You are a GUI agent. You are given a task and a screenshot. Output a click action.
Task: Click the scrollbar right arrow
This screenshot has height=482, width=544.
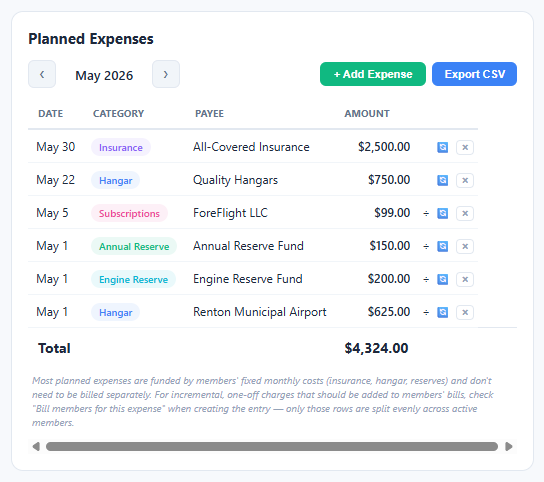(509, 447)
